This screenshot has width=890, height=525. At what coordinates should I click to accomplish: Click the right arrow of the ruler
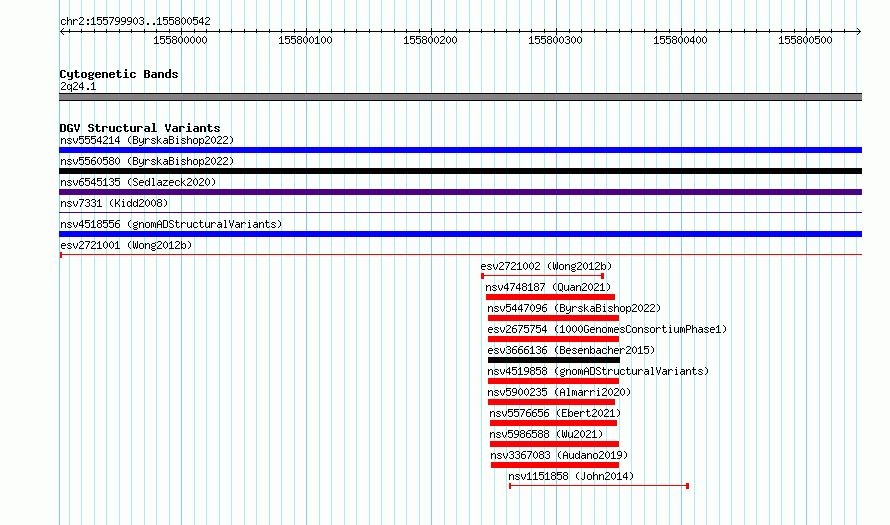pos(858,32)
